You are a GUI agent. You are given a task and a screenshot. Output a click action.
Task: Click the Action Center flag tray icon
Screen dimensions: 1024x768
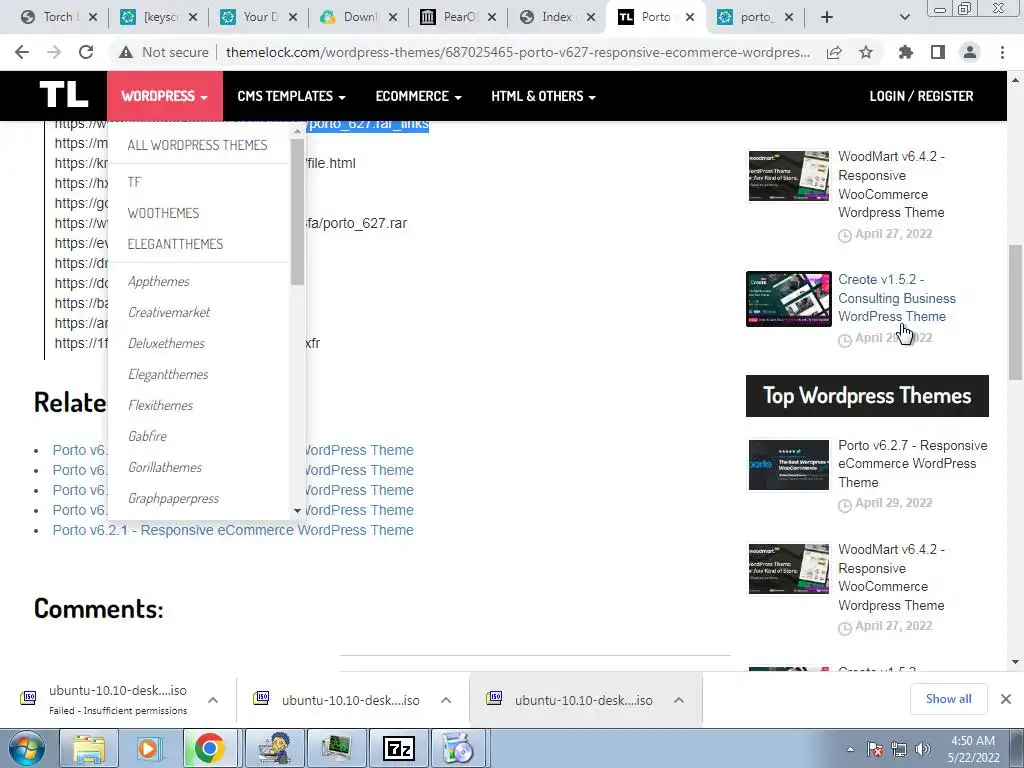point(875,749)
